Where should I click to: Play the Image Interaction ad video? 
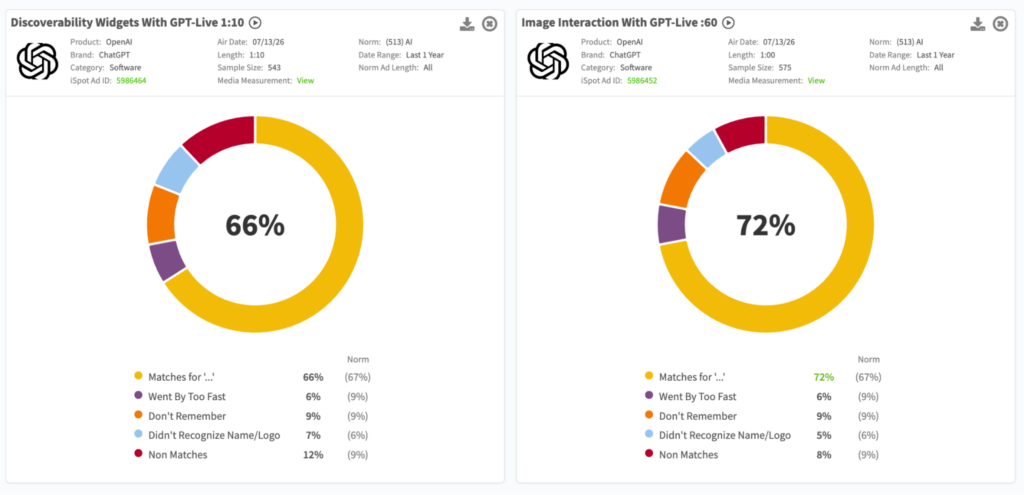[729, 23]
